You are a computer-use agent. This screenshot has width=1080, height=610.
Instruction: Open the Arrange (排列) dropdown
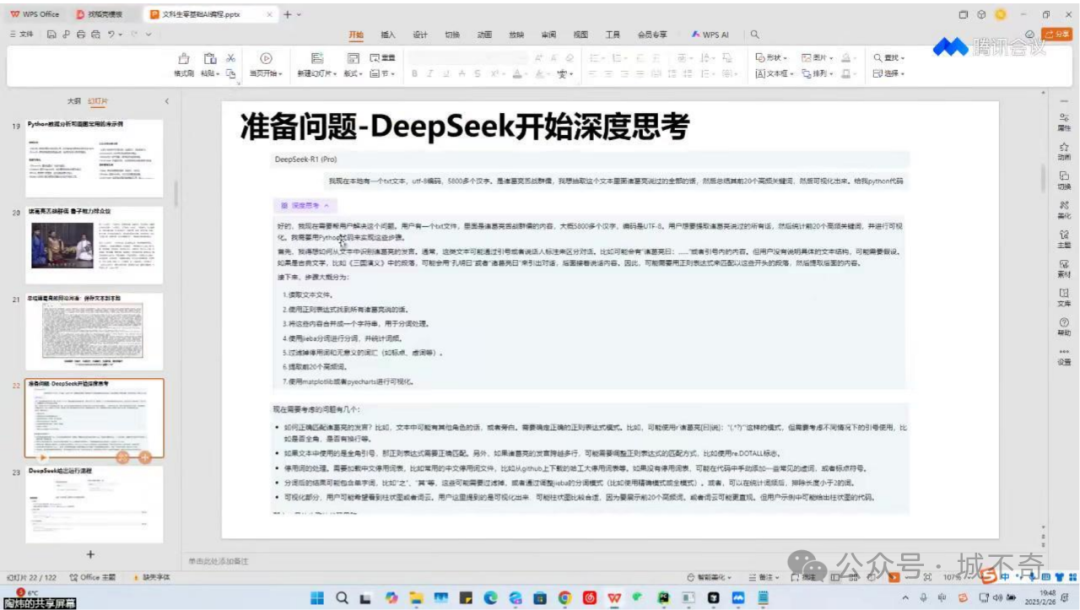(x=818, y=74)
